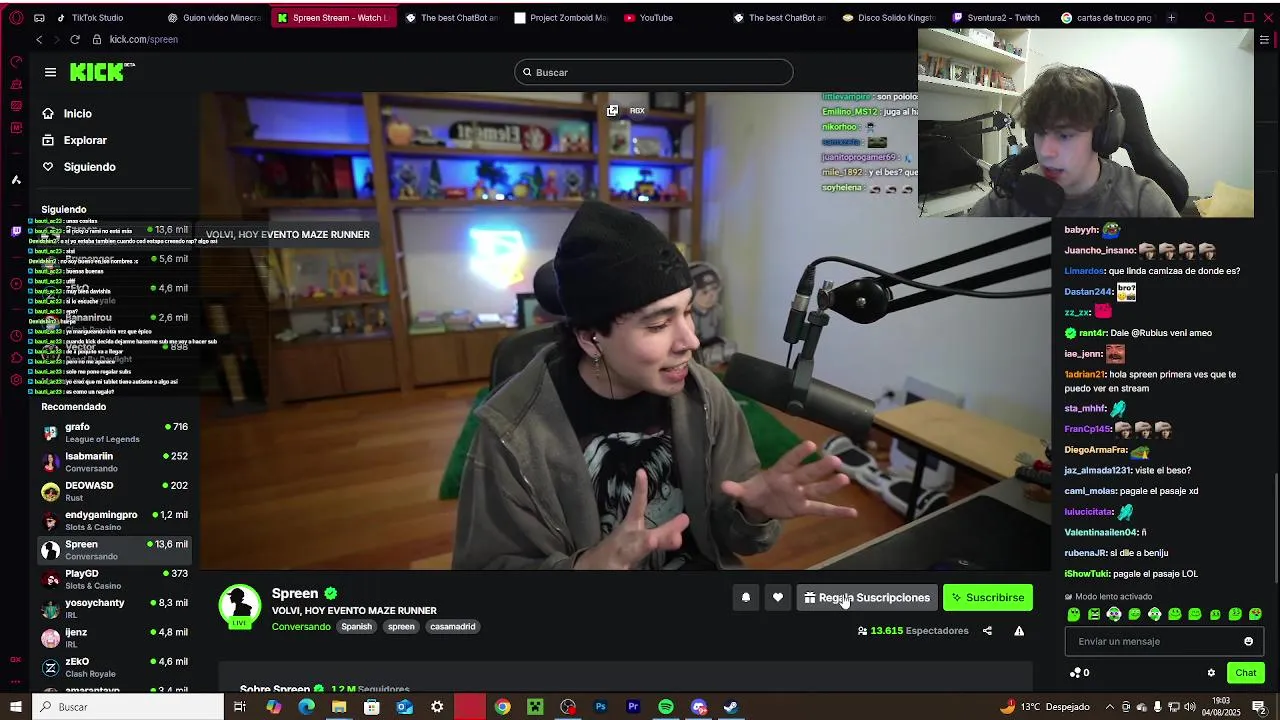
Task: Click the heart follow icon
Action: (778, 598)
